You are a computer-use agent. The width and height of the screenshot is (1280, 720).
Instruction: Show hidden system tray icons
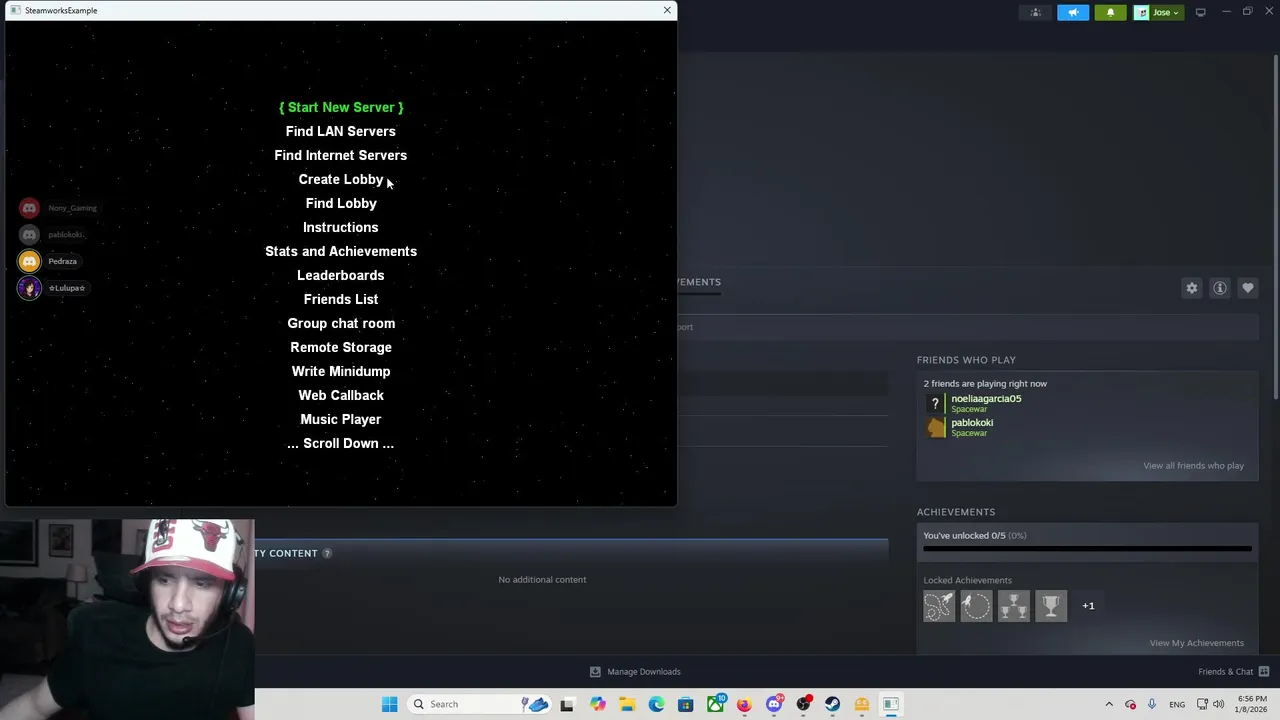[1109, 704]
